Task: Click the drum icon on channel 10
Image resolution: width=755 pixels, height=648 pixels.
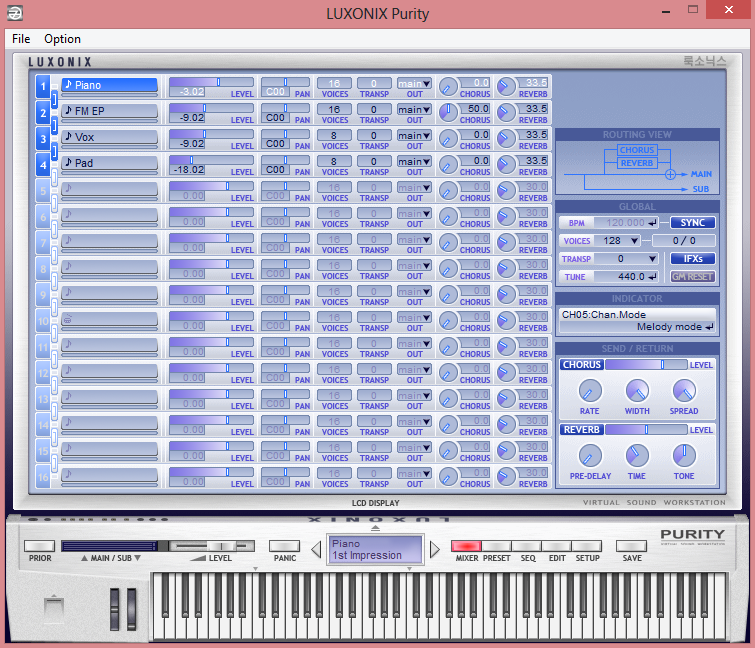Action: (x=68, y=318)
